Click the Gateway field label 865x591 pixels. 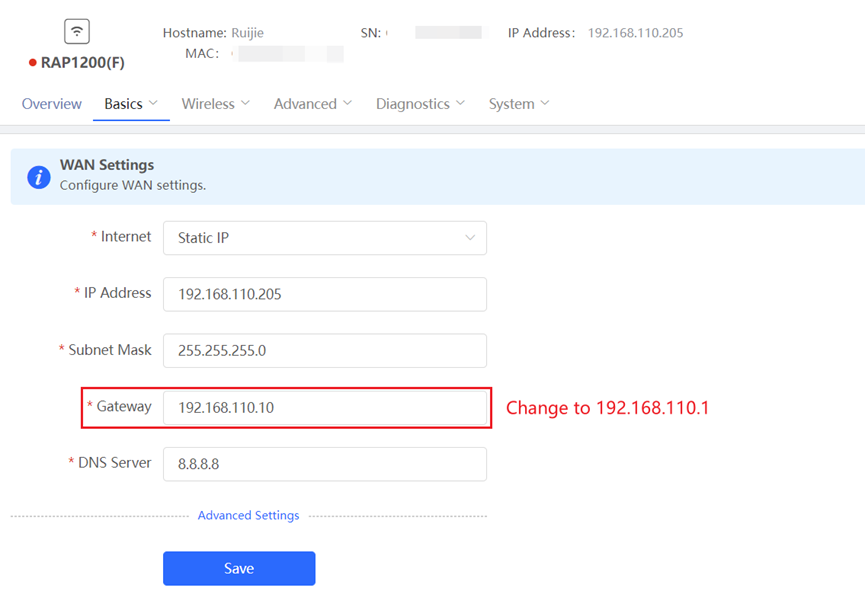(124, 407)
